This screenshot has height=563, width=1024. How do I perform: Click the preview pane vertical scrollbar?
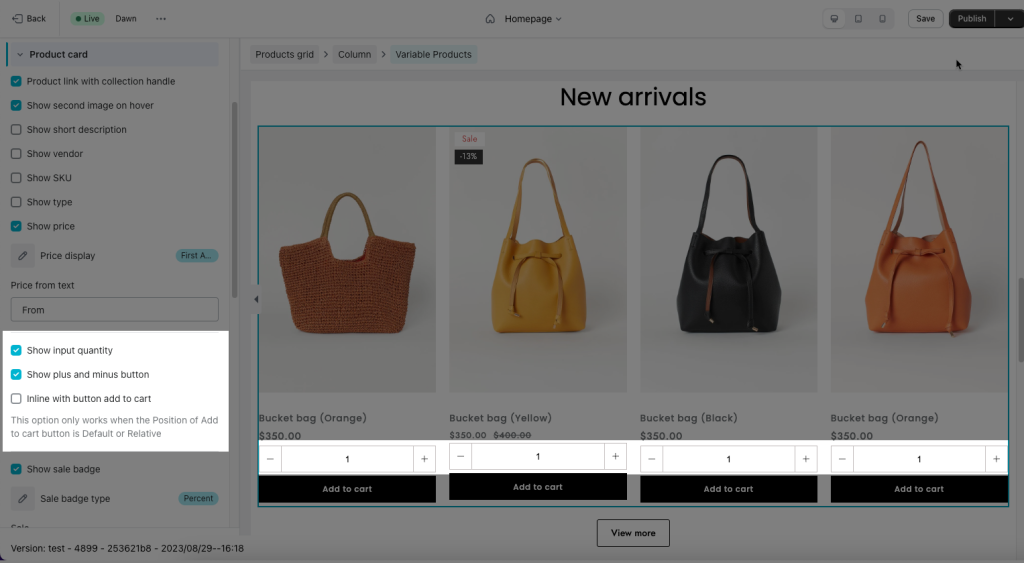(x=1021, y=320)
